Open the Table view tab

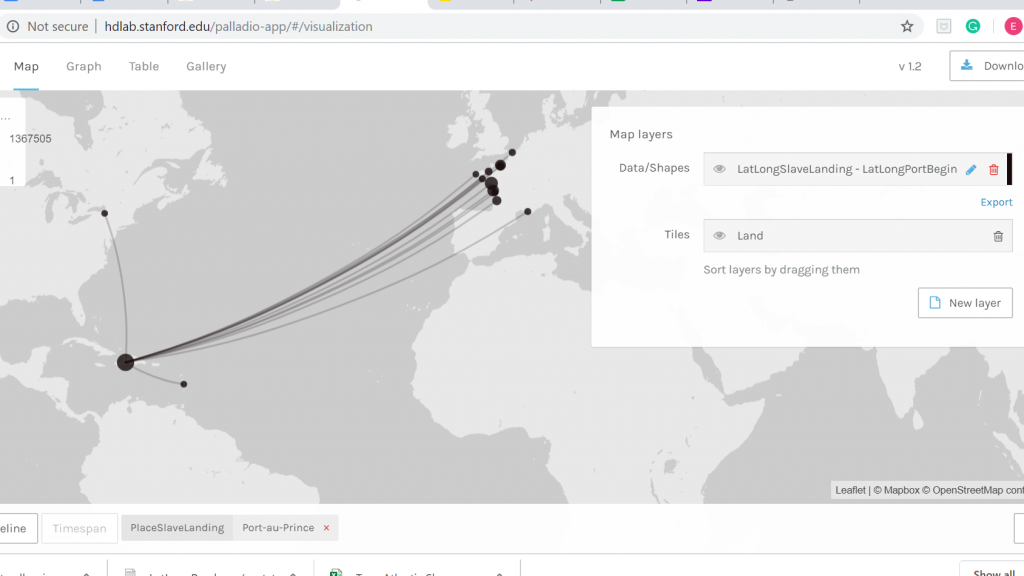click(x=144, y=67)
